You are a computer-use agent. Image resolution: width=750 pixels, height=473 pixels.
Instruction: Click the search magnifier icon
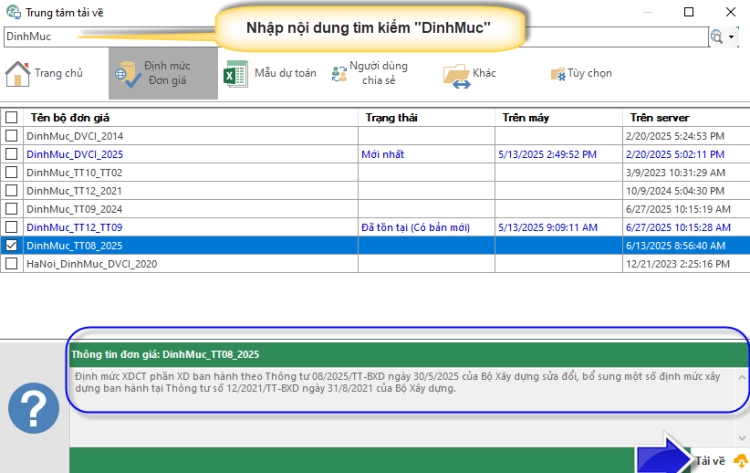[717, 37]
